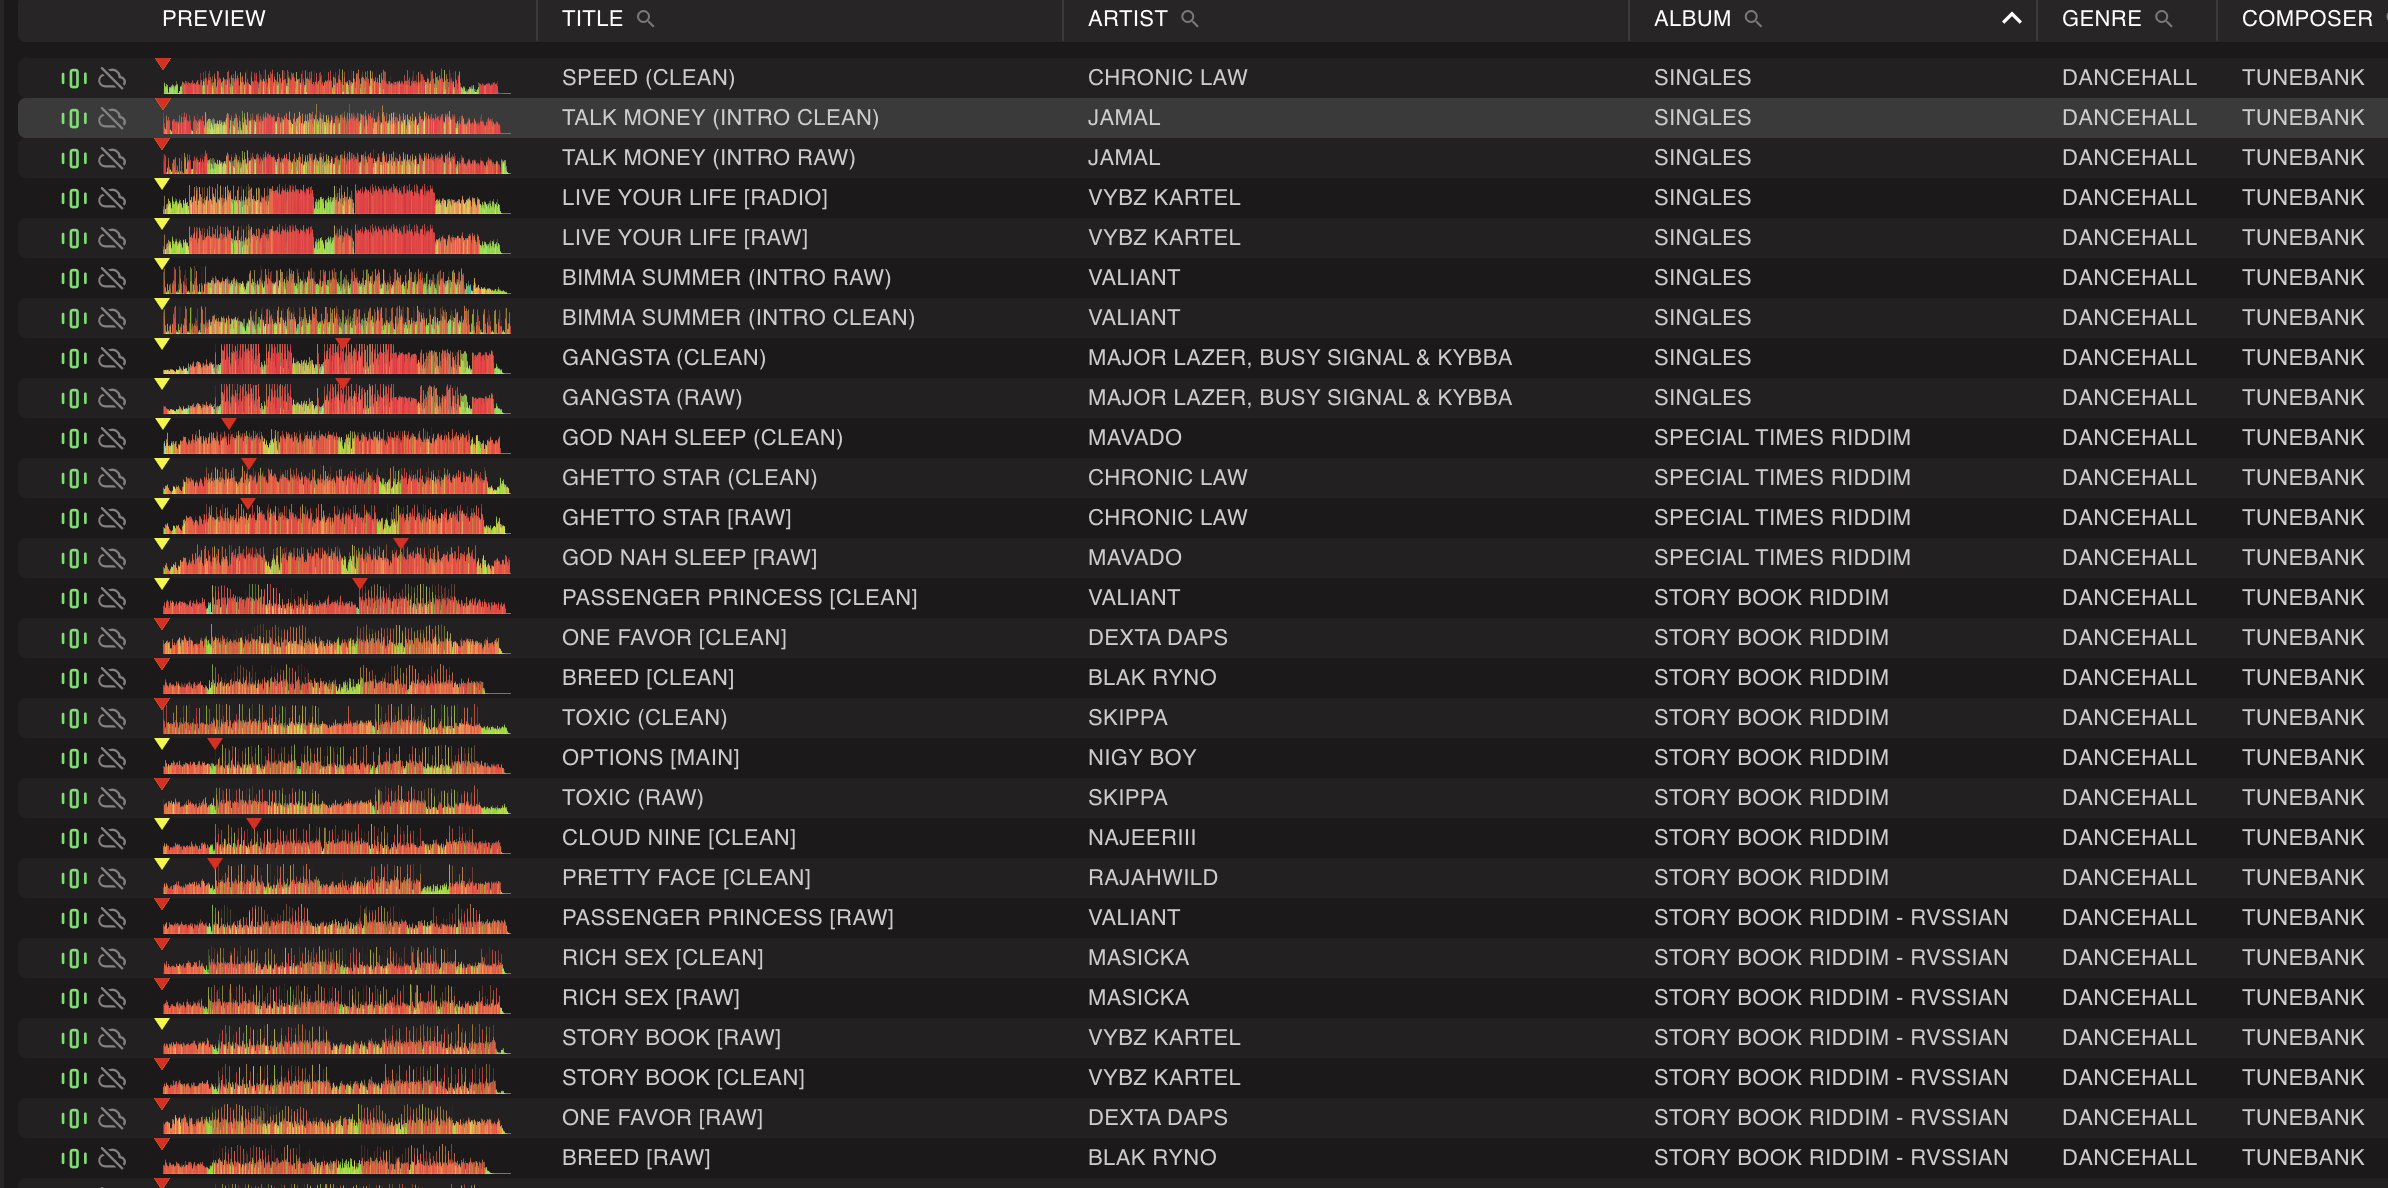The height and width of the screenshot is (1188, 2388).
Task: Click the search icon beside ARTIST header
Action: pyautogui.click(x=1189, y=19)
